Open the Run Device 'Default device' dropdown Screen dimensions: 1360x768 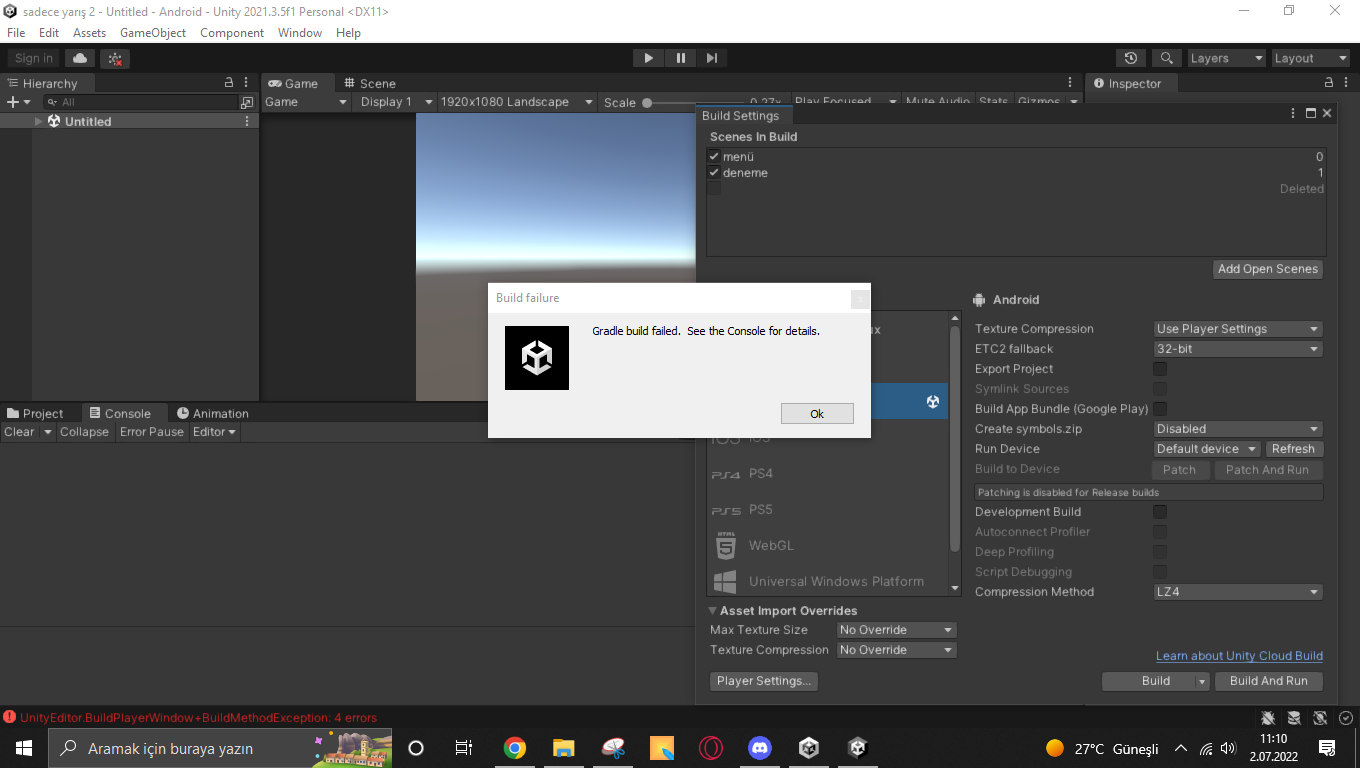tap(1206, 449)
